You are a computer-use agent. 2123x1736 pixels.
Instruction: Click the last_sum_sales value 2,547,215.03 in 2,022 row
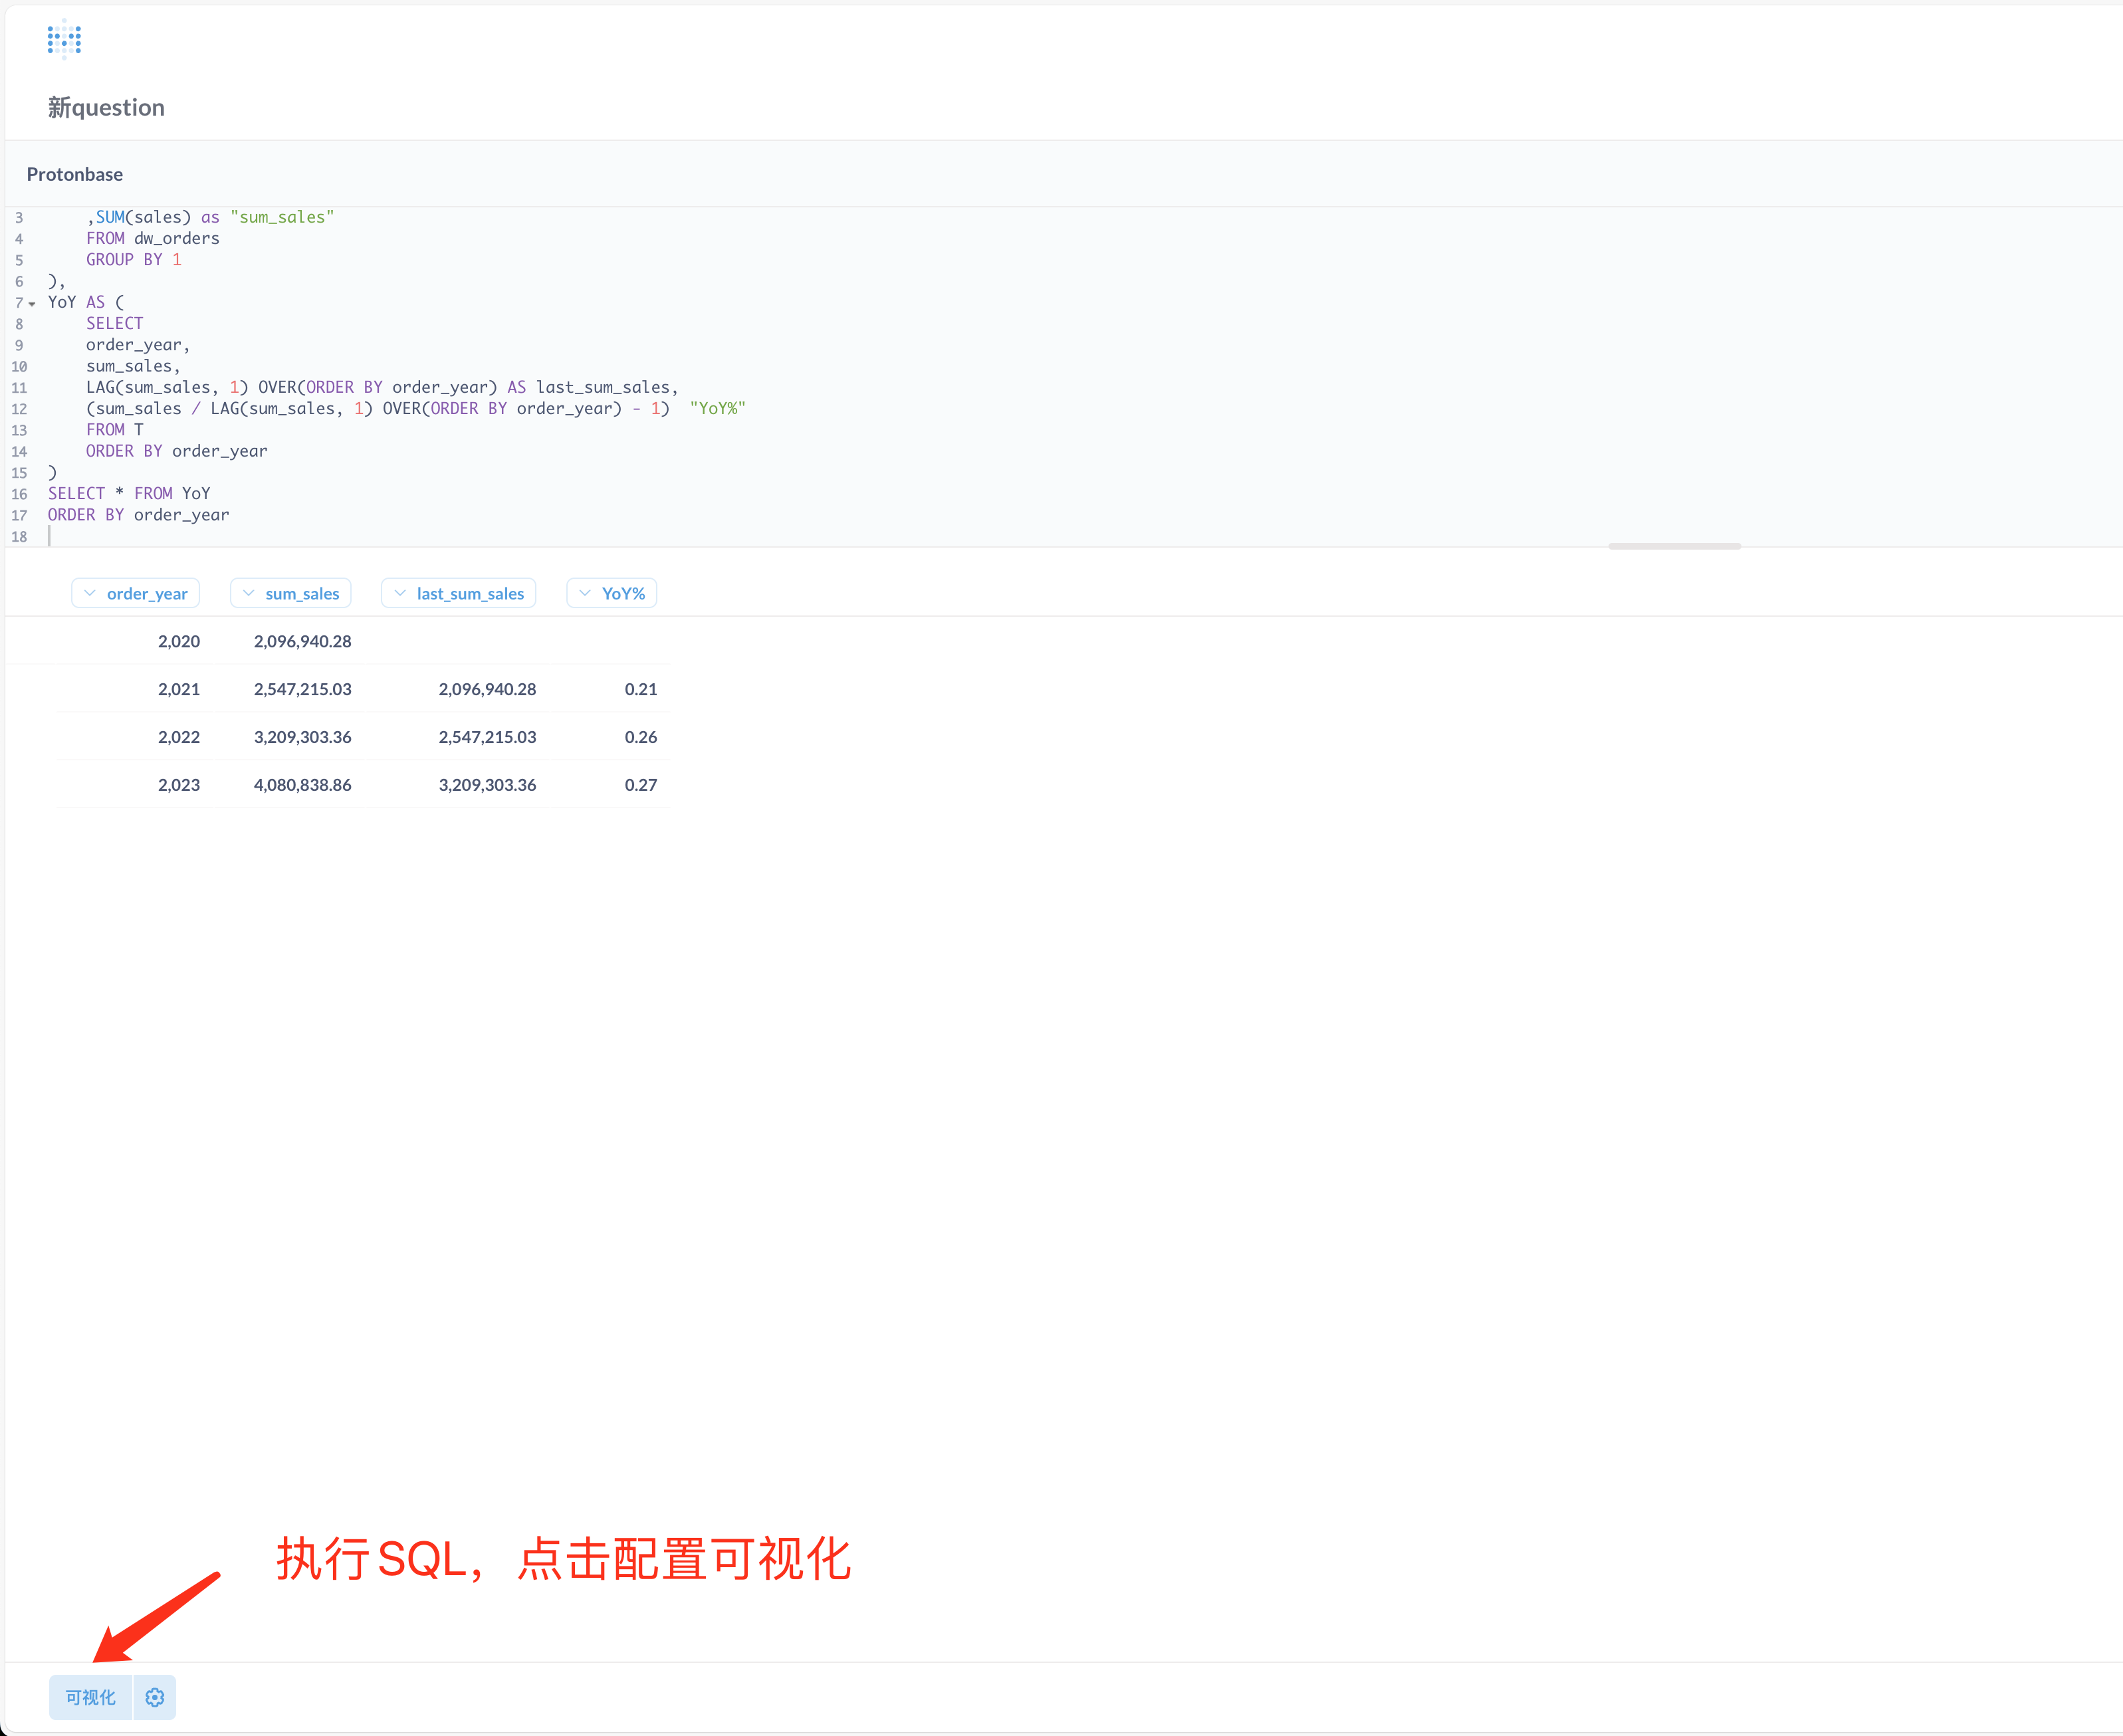[x=488, y=737]
